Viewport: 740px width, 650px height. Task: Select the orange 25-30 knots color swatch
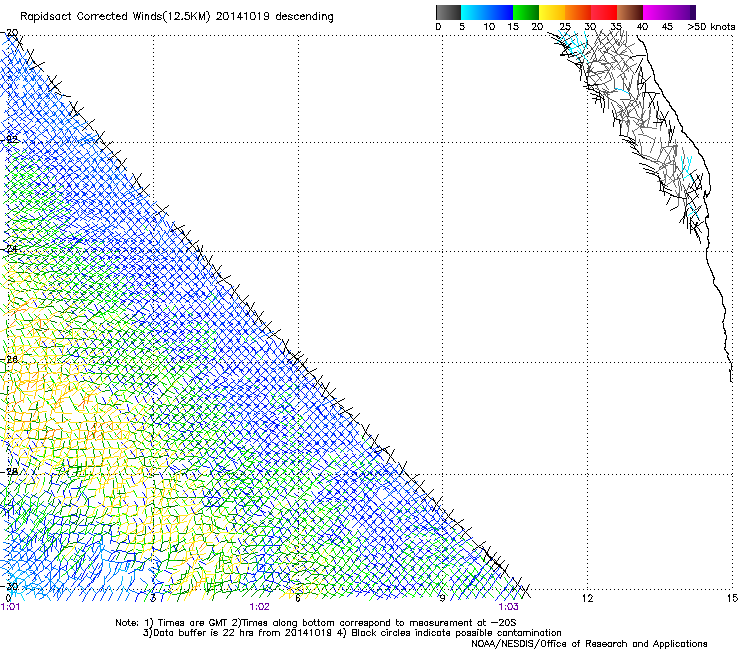click(578, 12)
